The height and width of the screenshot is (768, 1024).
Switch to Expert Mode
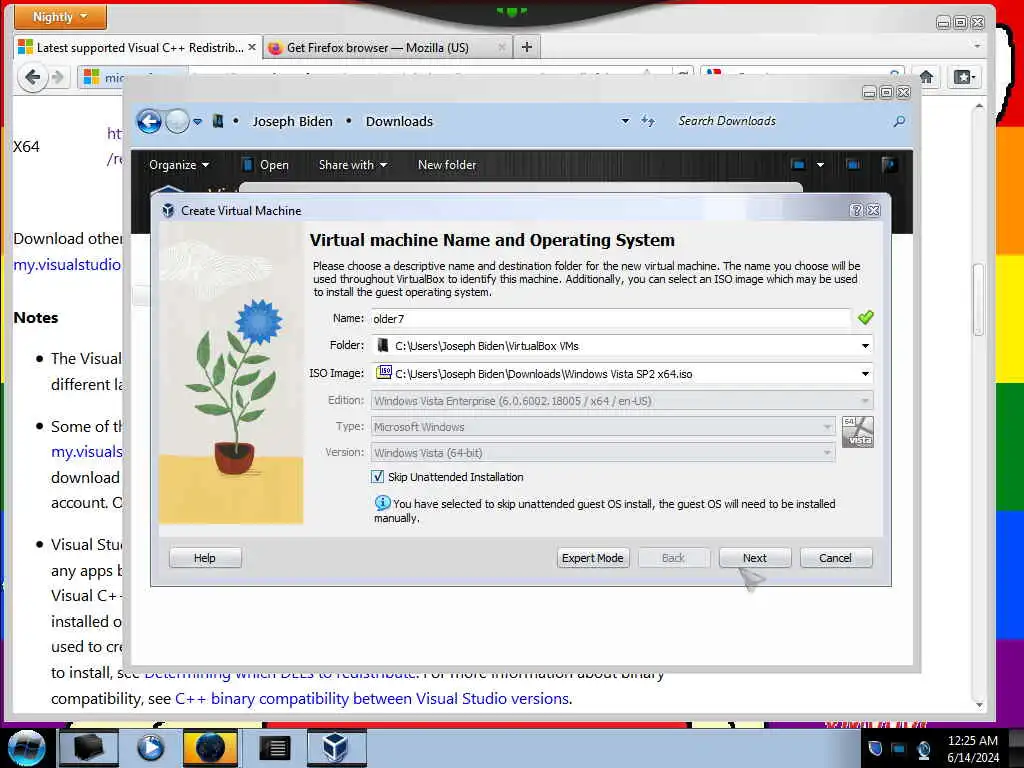point(592,558)
